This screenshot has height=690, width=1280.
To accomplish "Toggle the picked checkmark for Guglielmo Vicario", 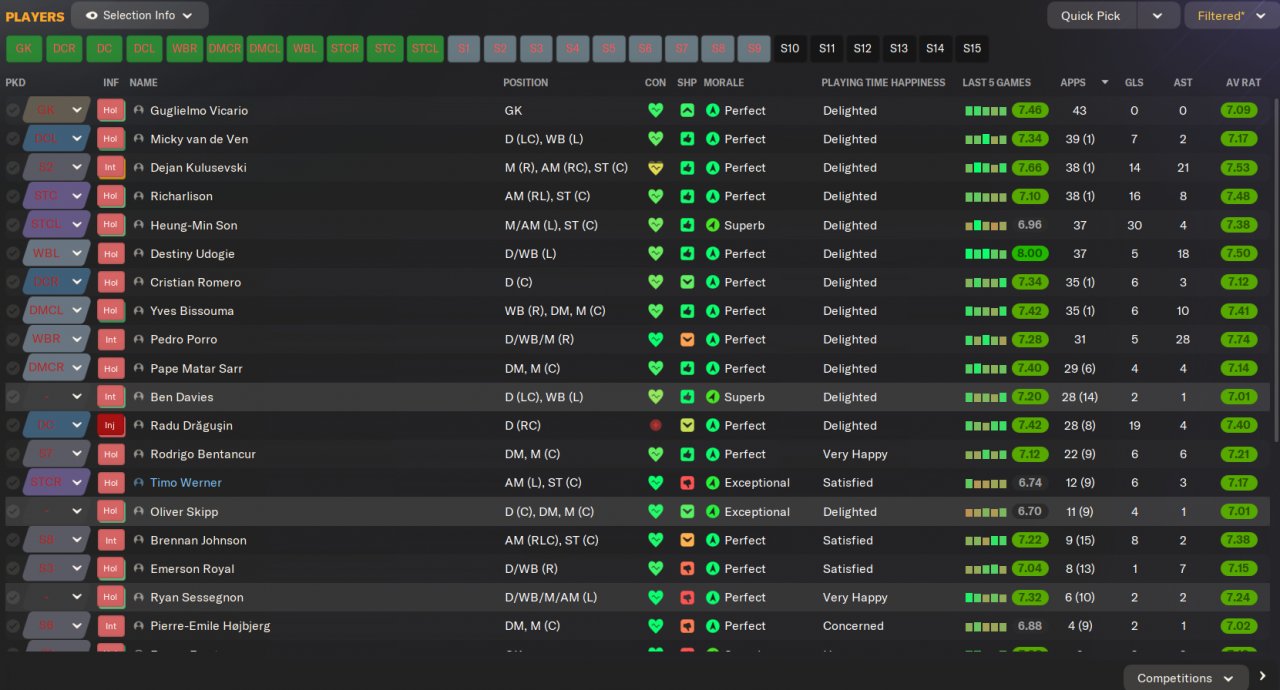I will click(13, 111).
